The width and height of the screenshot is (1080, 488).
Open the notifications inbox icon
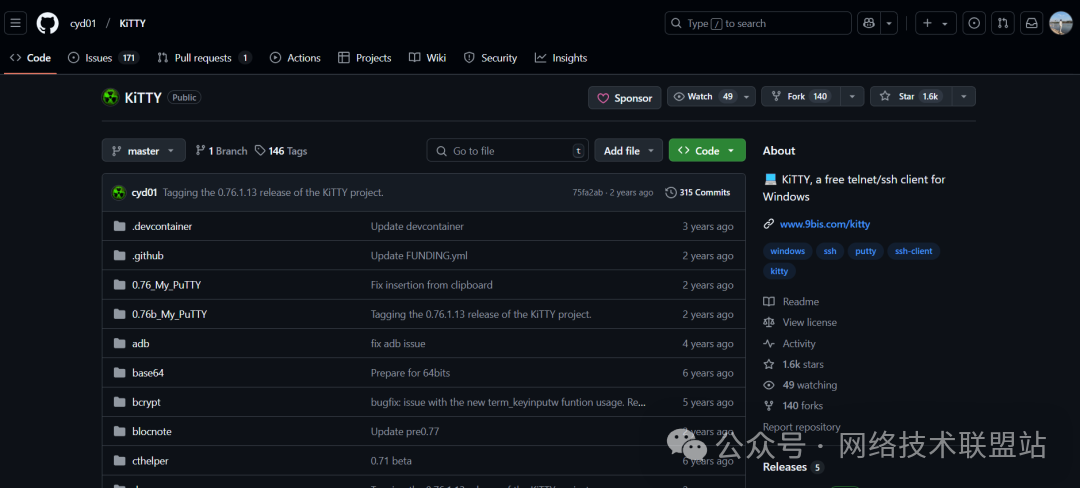(1032, 23)
